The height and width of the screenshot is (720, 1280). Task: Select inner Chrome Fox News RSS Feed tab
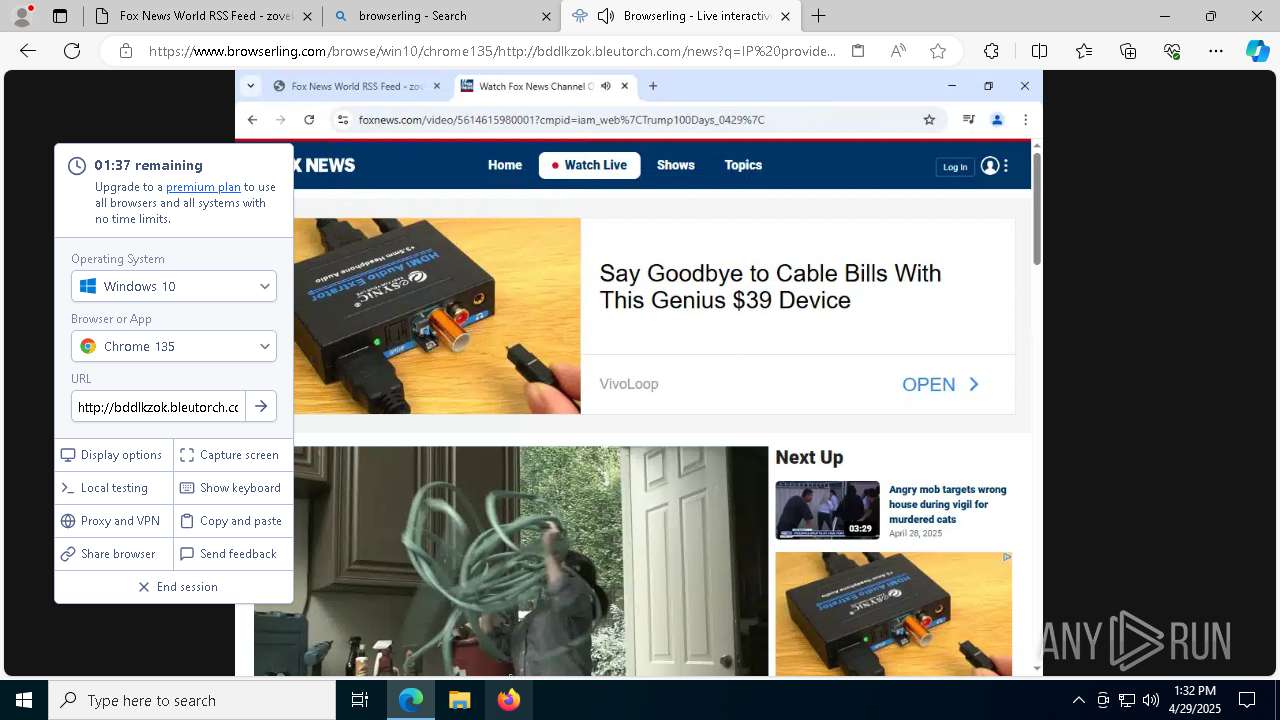pos(356,86)
